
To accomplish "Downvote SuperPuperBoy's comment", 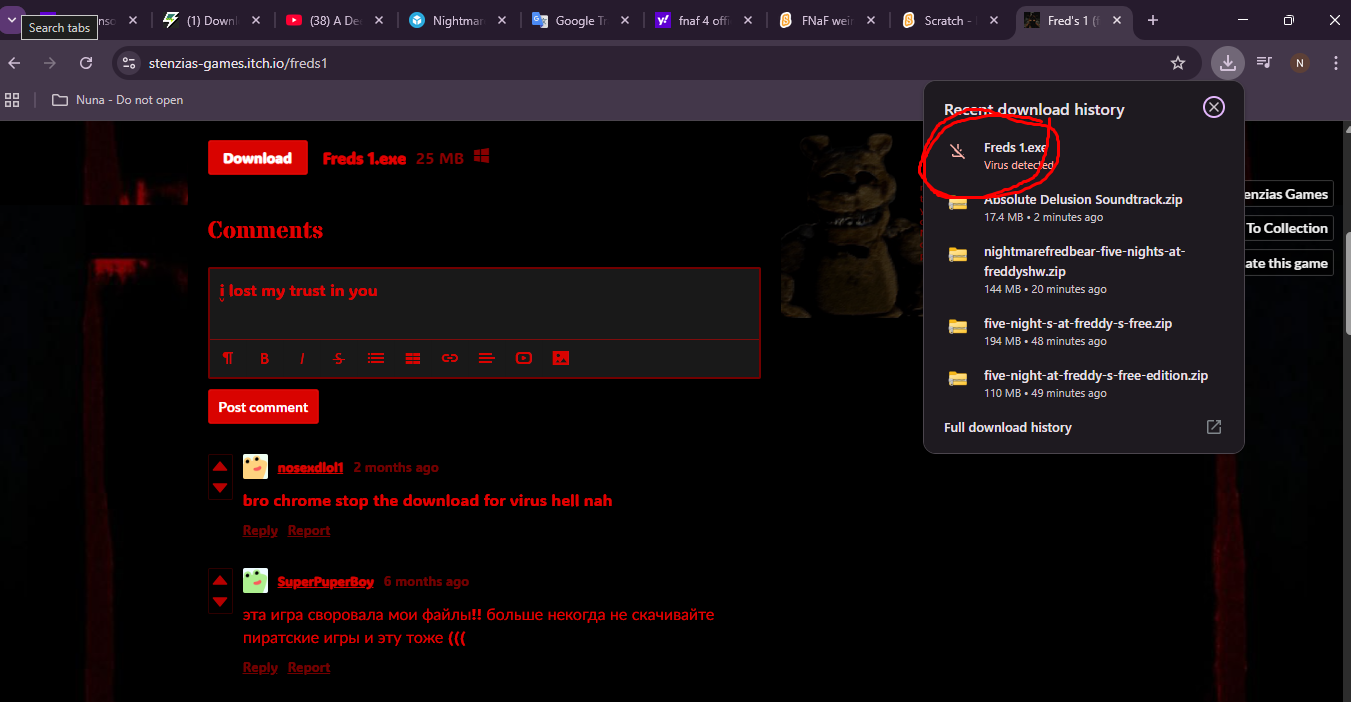I will [220, 602].
